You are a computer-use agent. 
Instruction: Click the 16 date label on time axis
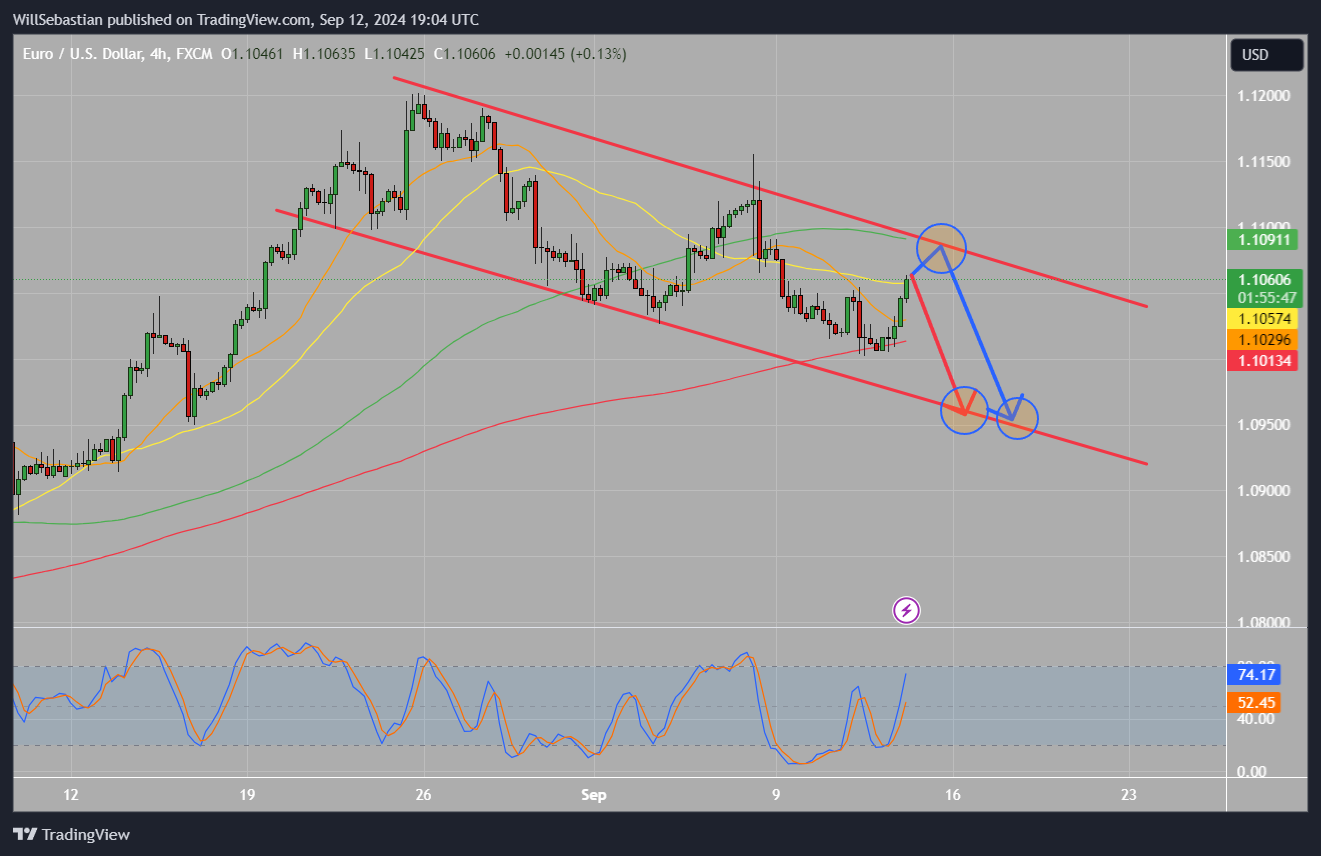point(953,795)
